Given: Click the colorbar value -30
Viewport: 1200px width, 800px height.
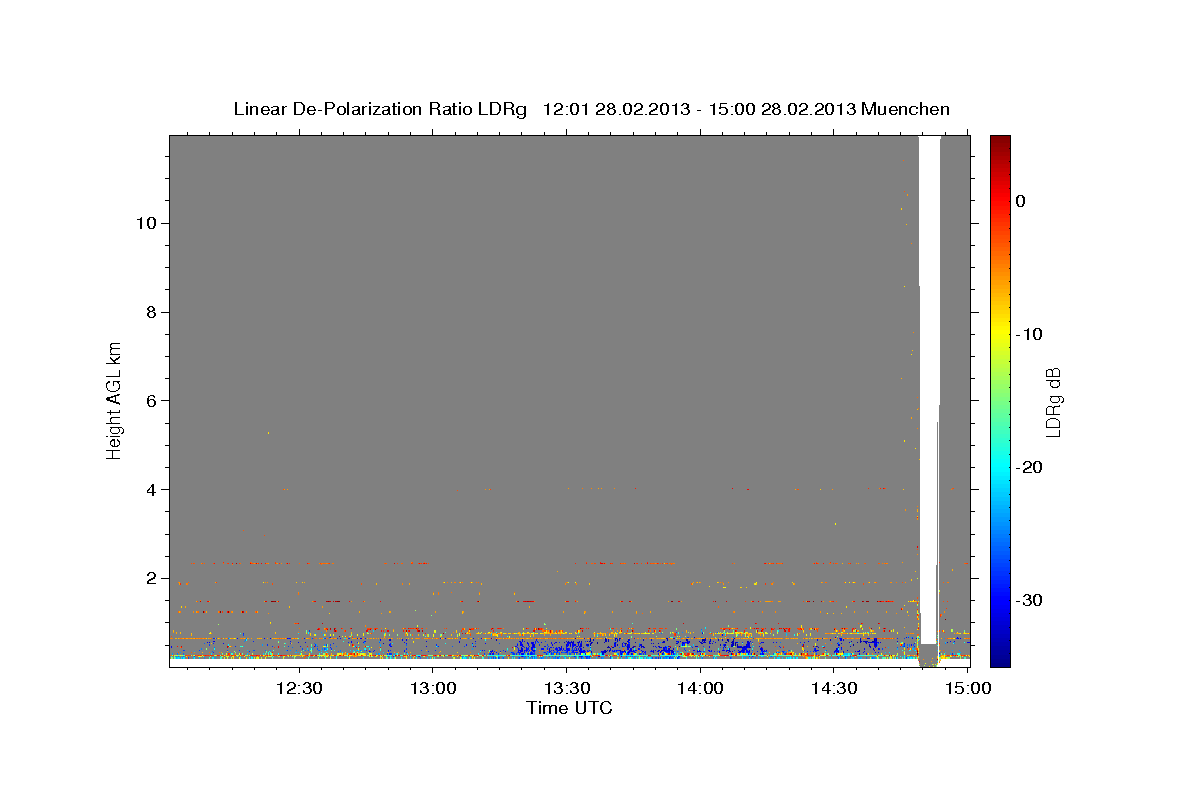Looking at the screenshot, I should pos(1029,600).
